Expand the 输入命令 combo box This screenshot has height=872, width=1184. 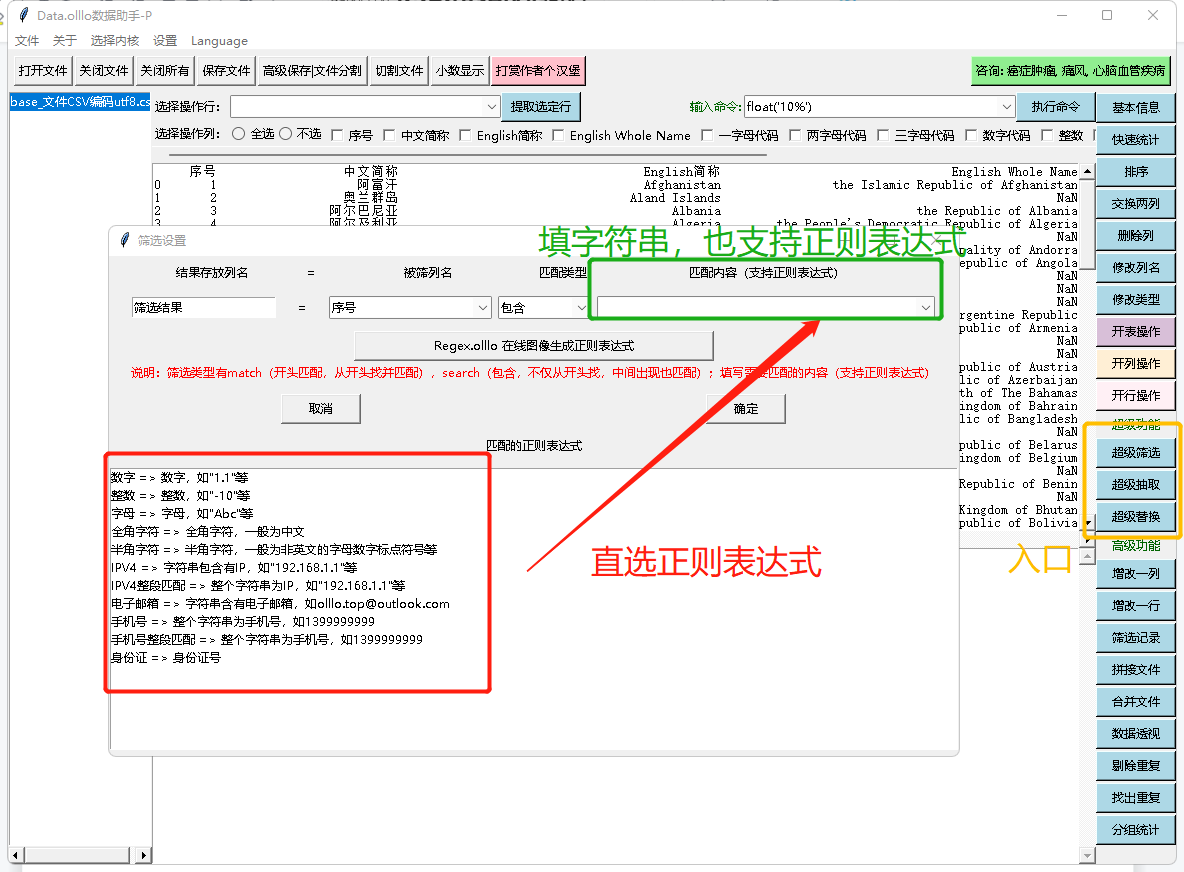tap(1006, 107)
